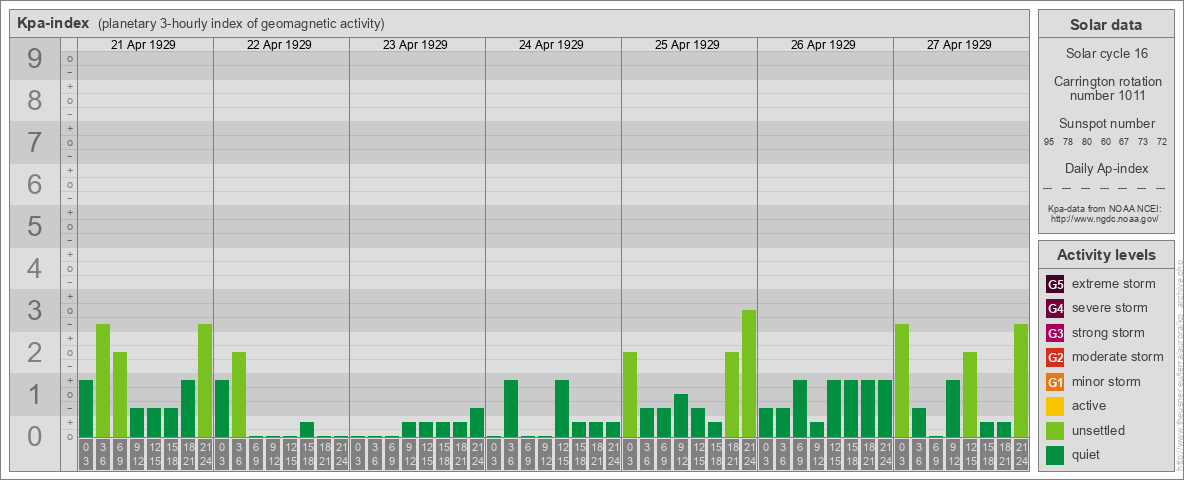This screenshot has height=480, width=1184.
Task: Click the 26 Apr 6-9 dark green bar
Action: coord(800,408)
